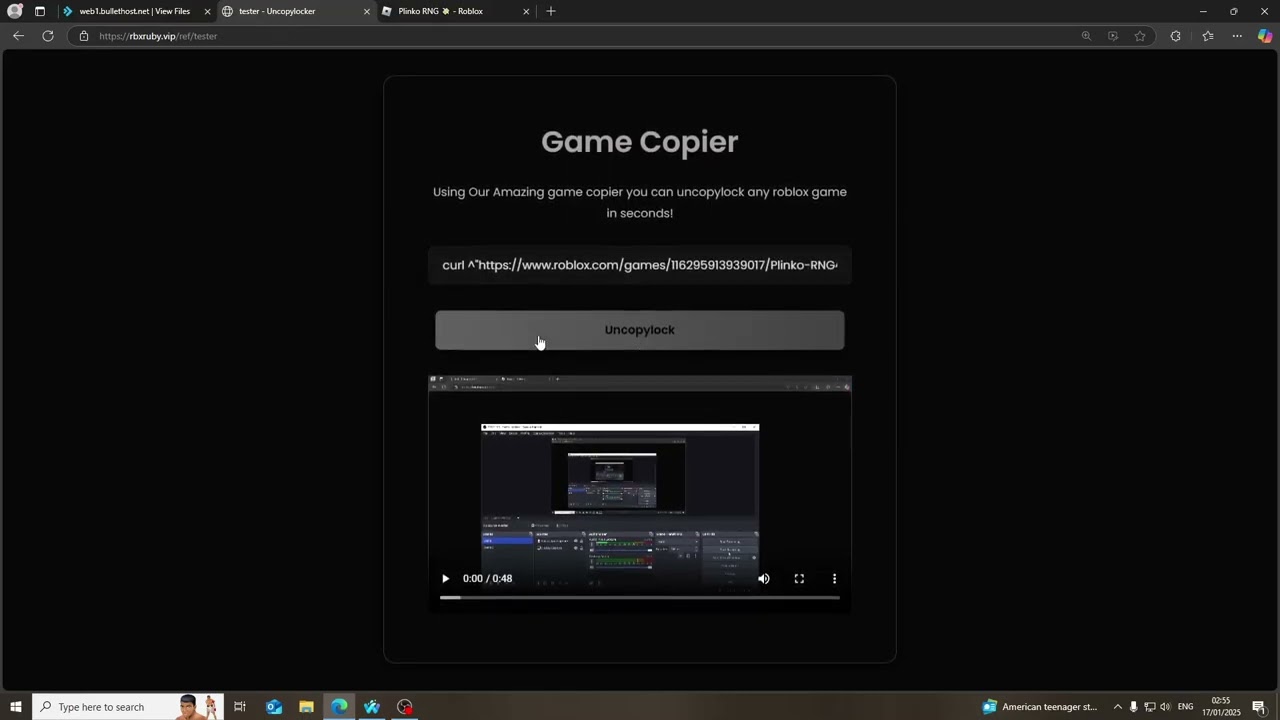Screen dimensions: 1280x720
Task: Open browser settings and more menu
Action: click(1237, 36)
